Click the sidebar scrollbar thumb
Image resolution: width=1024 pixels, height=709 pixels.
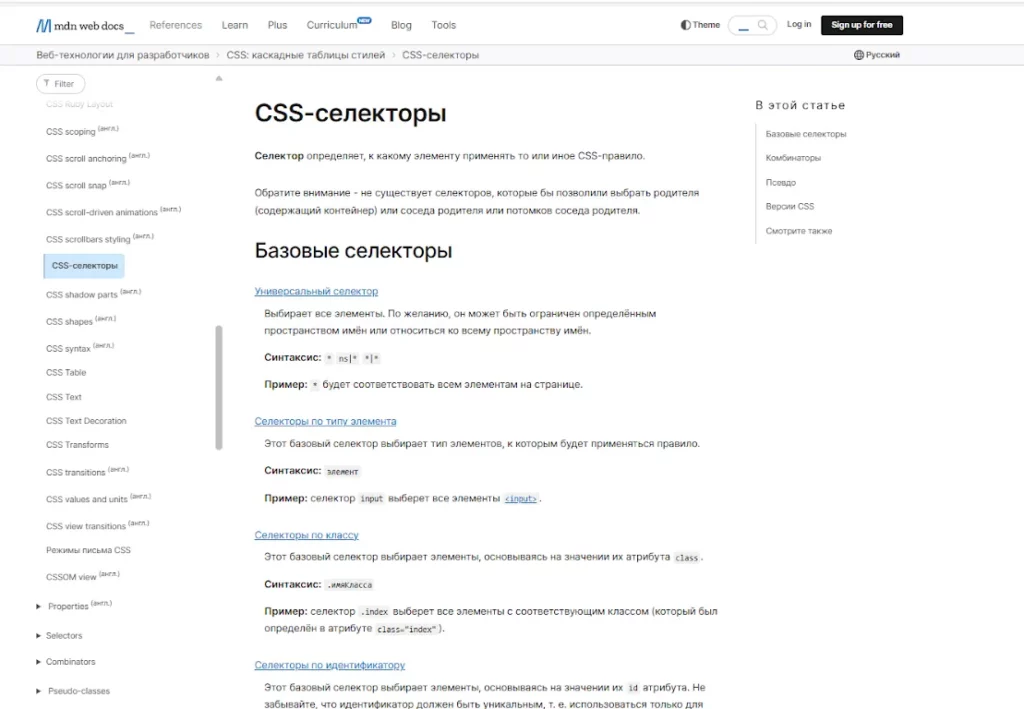tap(219, 388)
